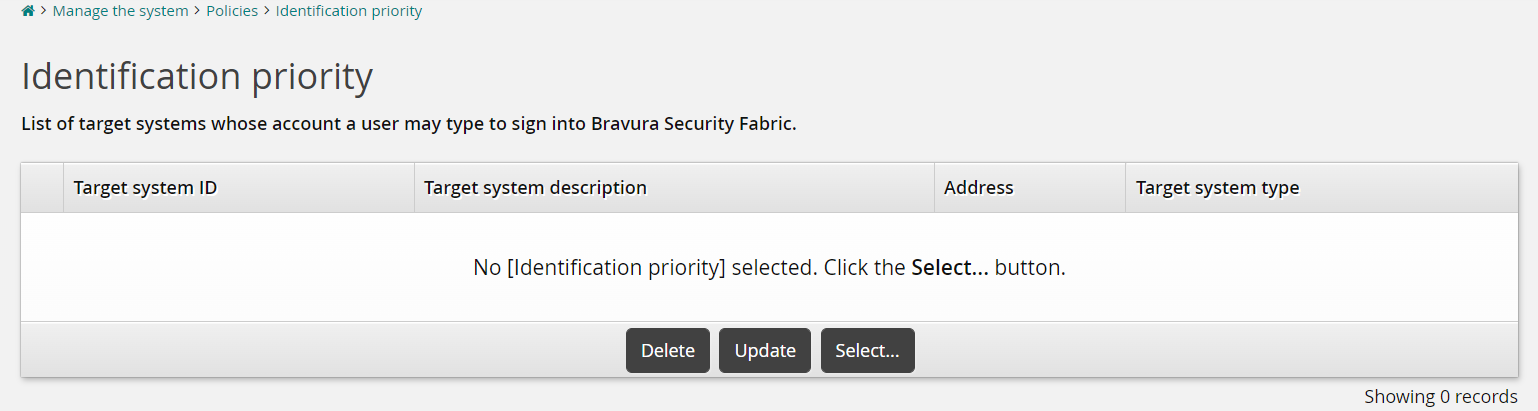Click bold 'Select...' text in empty message

[949, 268]
